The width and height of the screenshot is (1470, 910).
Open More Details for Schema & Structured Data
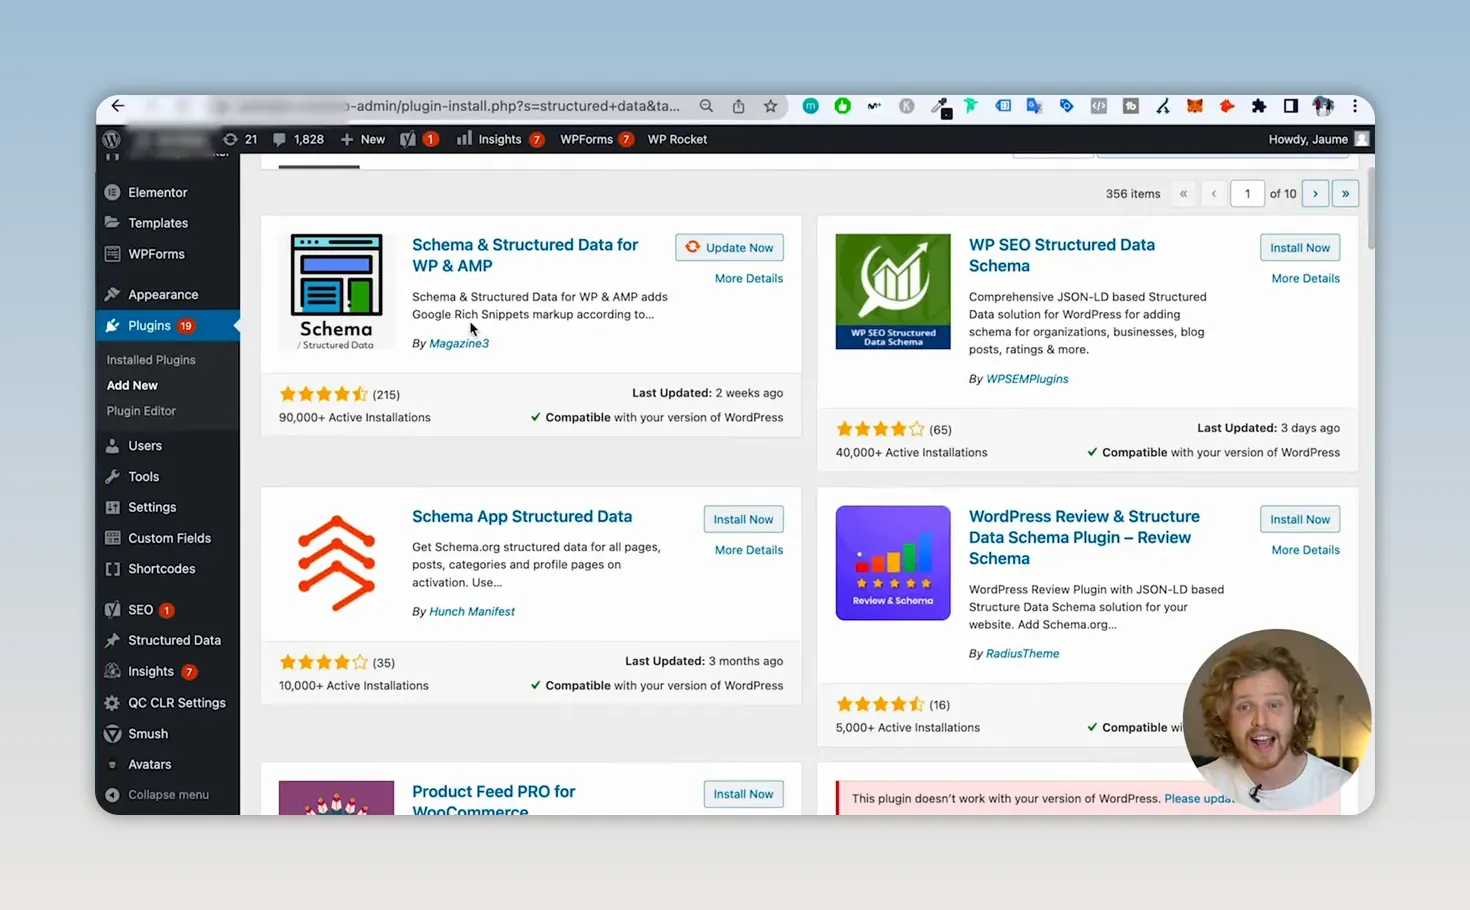tap(749, 279)
